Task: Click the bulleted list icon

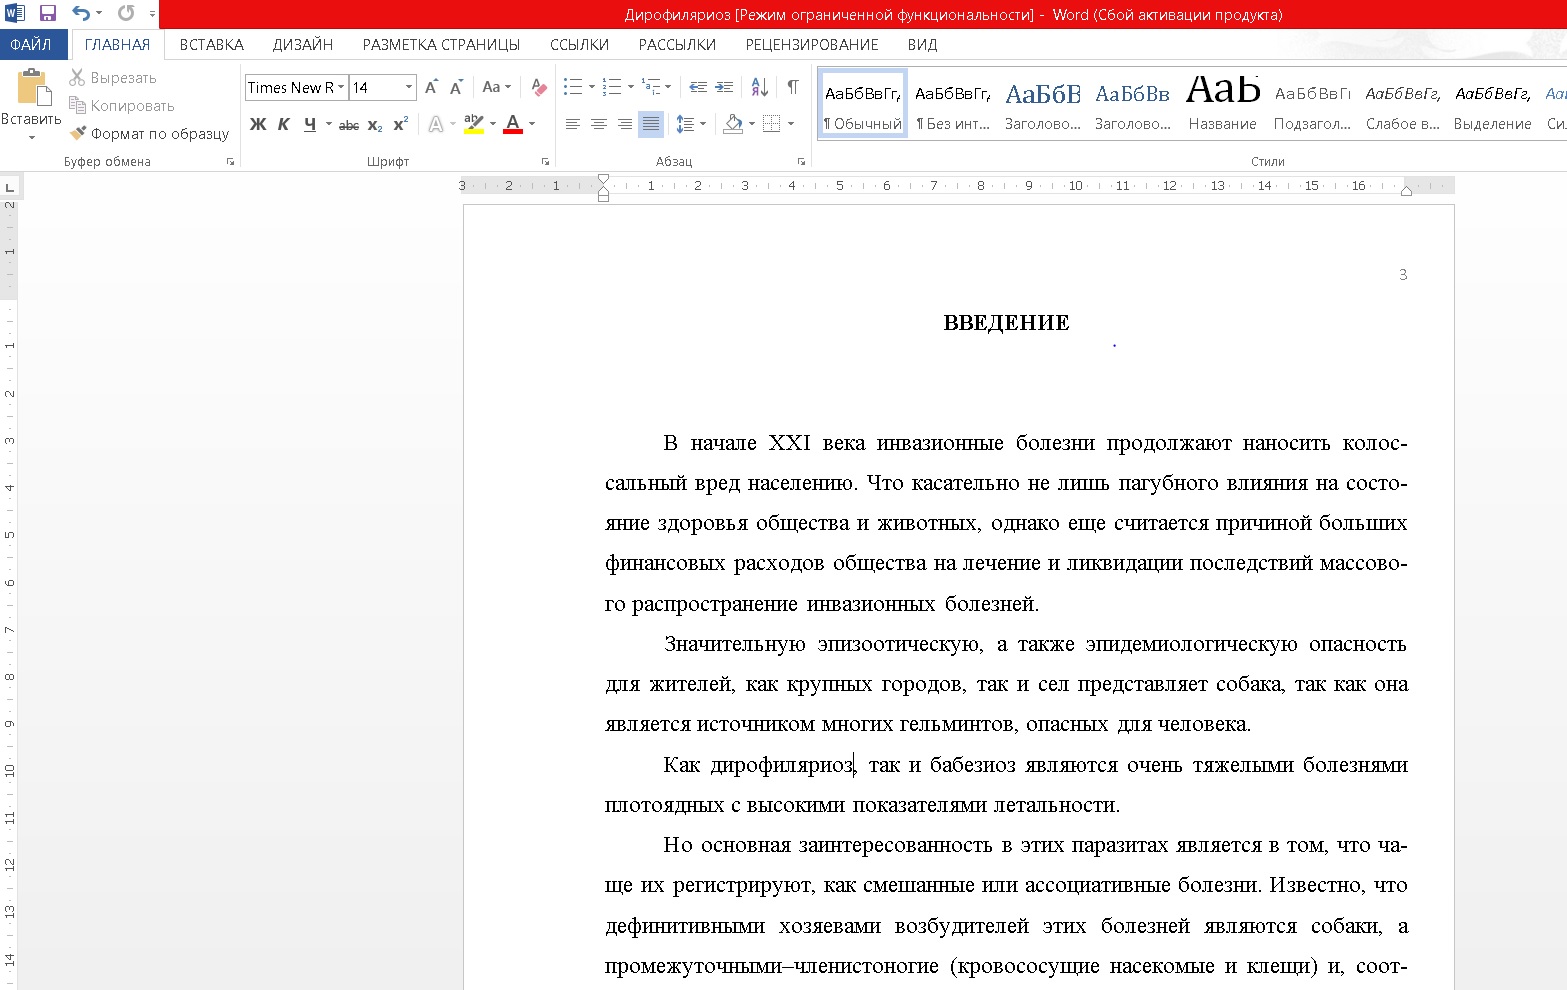Action: tap(573, 87)
